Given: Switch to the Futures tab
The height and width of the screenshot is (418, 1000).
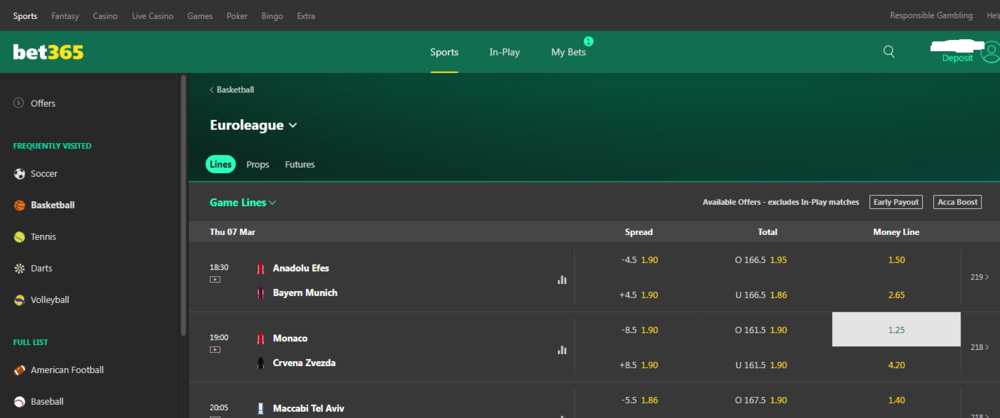Looking at the screenshot, I should tap(300, 165).
